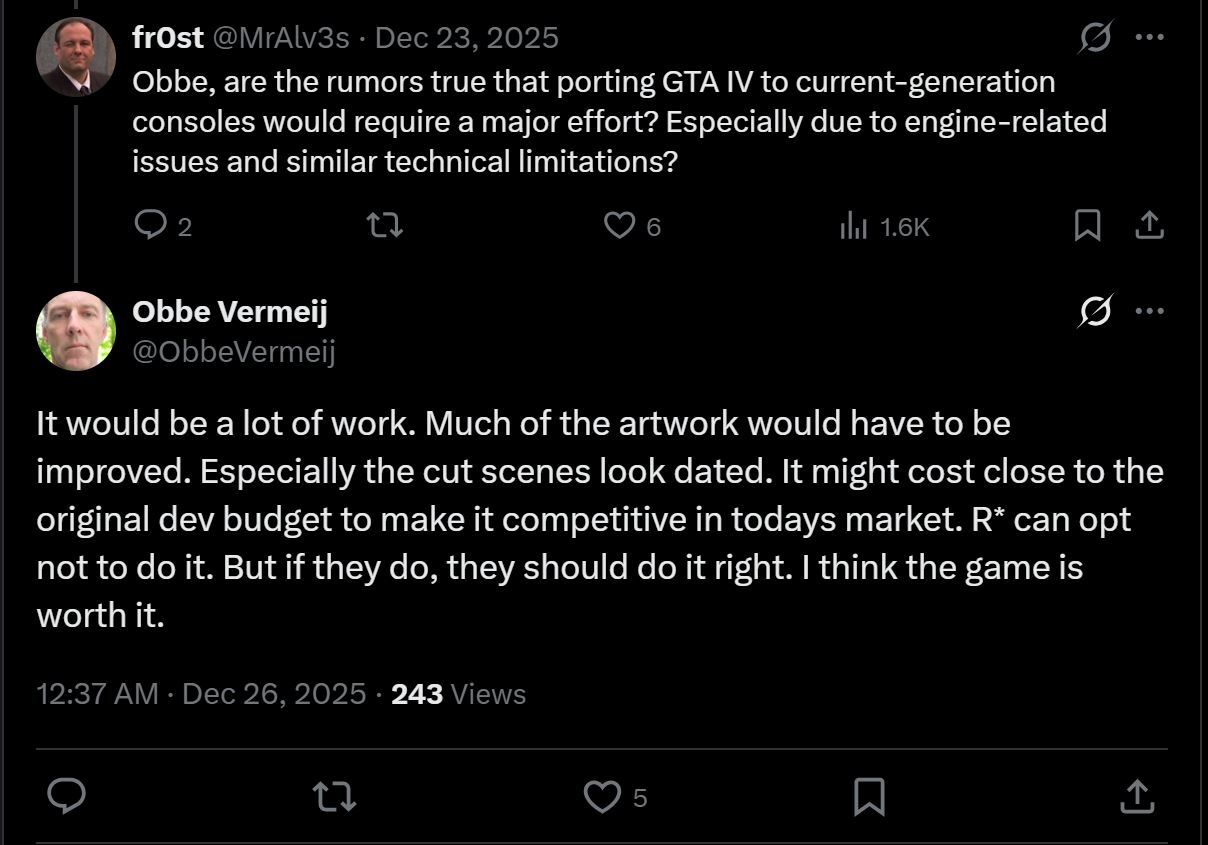Open fr0st's profile picture
The width and height of the screenshot is (1208, 845).
pos(76,57)
